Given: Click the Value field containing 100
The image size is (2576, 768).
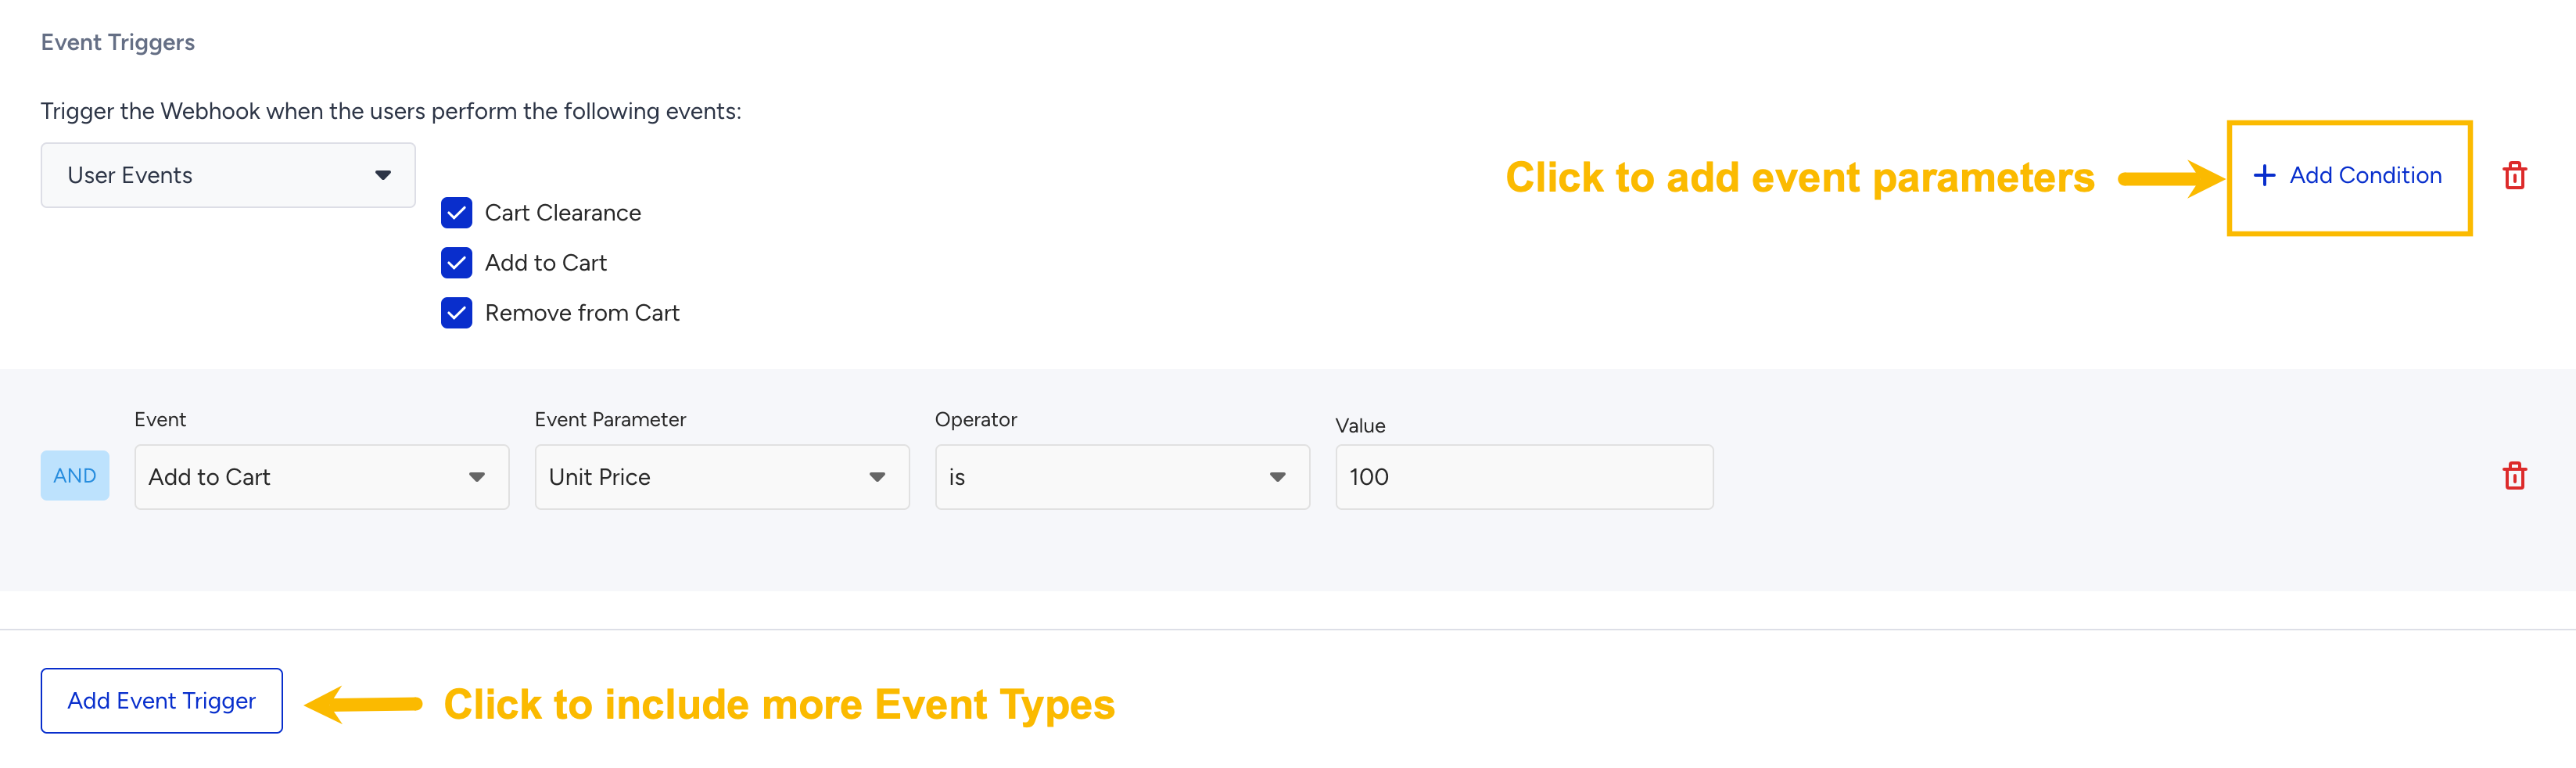Looking at the screenshot, I should click(x=1523, y=477).
